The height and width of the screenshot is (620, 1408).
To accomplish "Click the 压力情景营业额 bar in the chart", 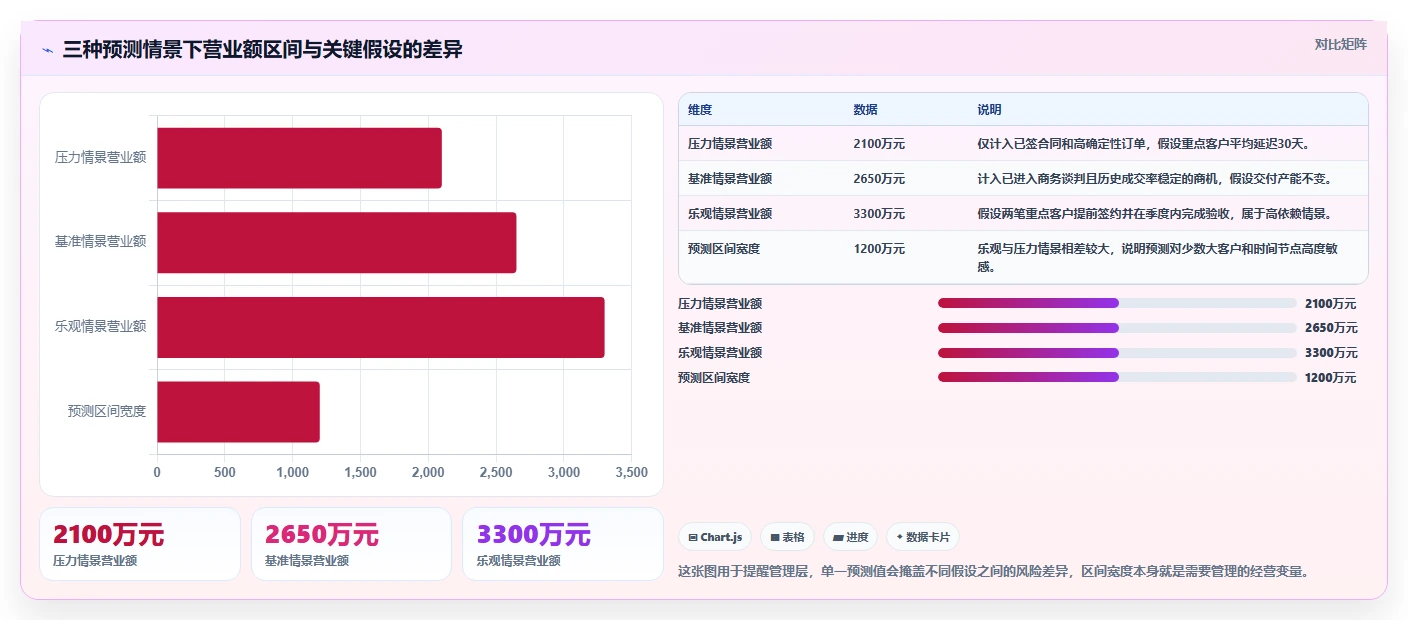I will (x=299, y=158).
